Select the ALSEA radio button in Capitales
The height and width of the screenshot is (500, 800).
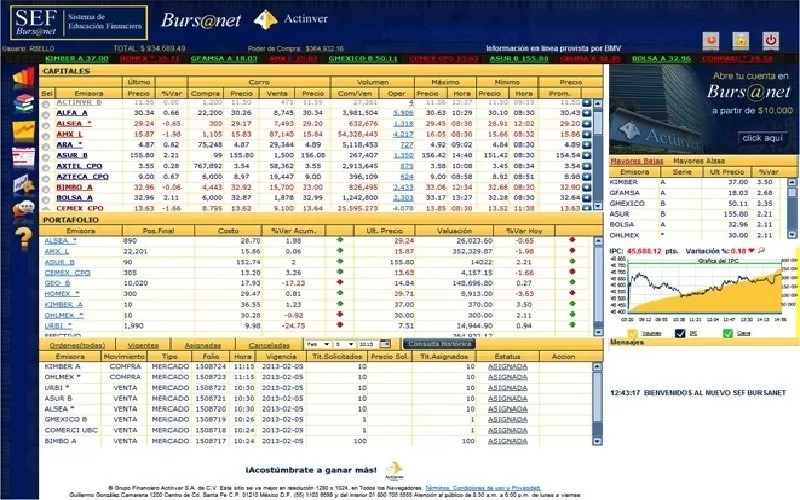coord(46,125)
